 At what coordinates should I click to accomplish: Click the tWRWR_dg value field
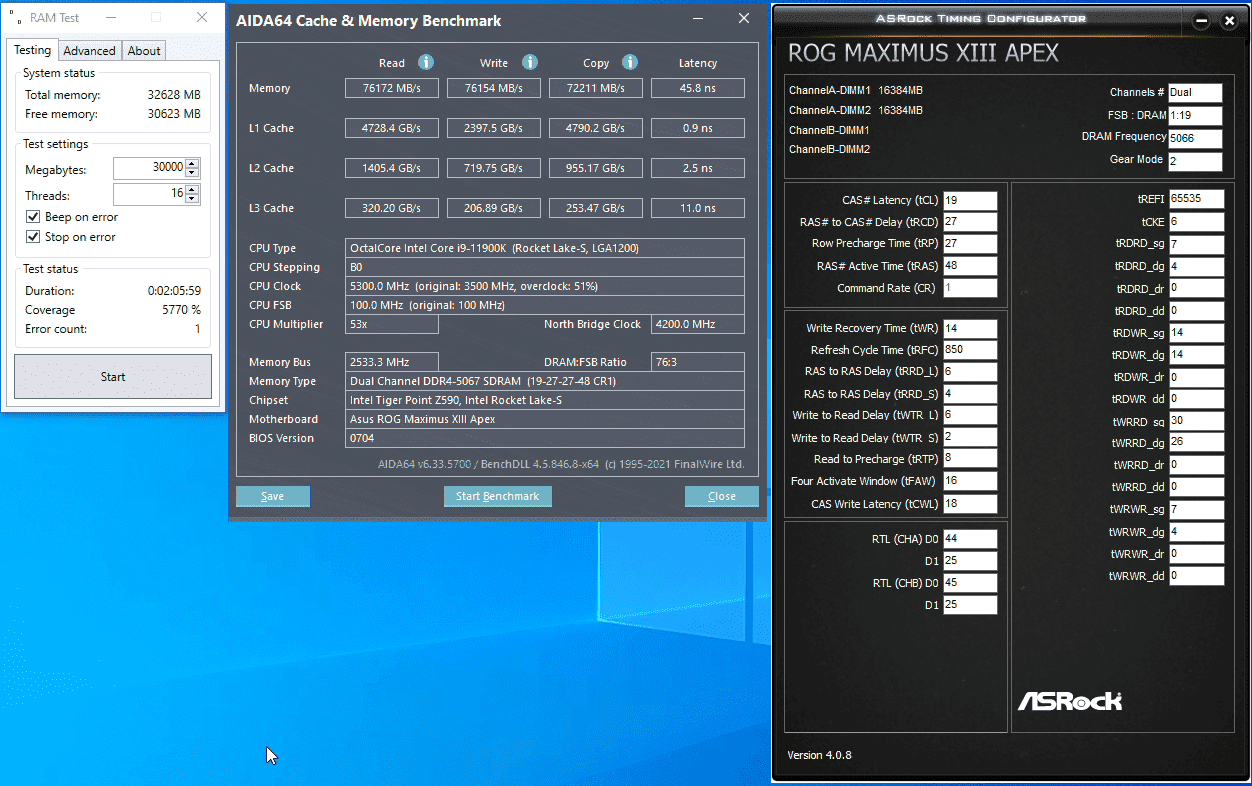click(x=1196, y=532)
